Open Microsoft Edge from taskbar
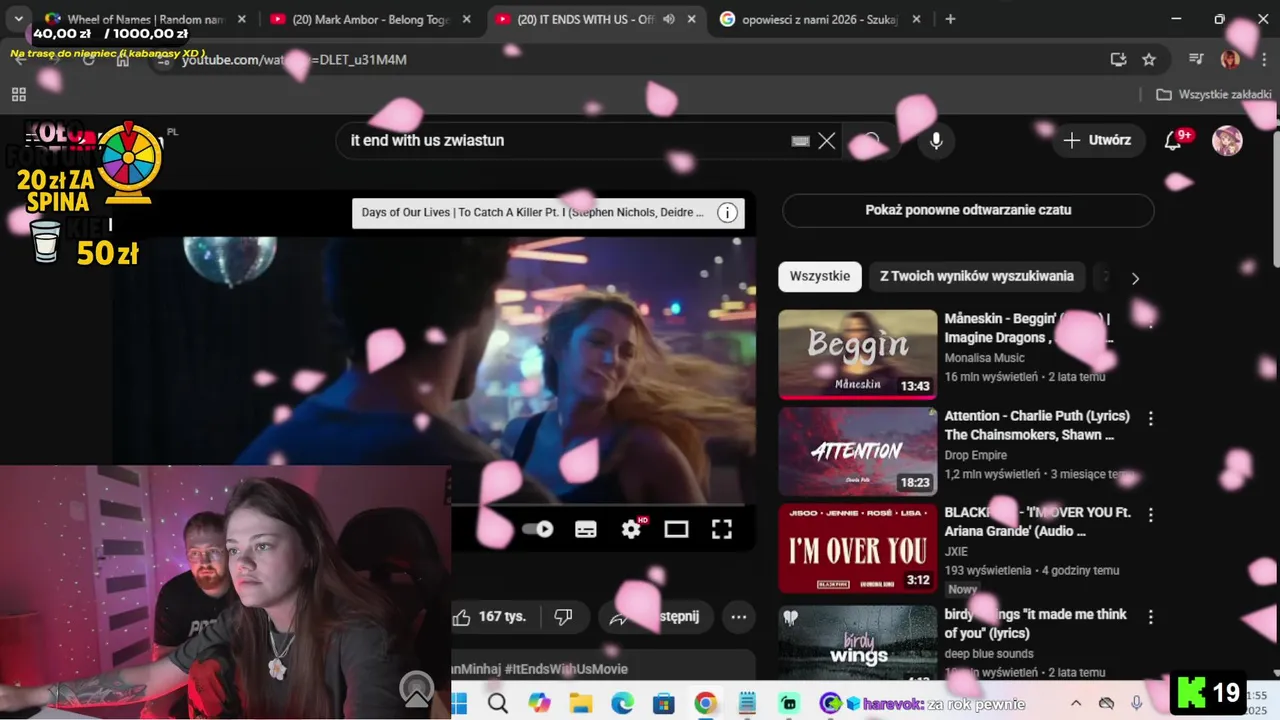This screenshot has width=1280, height=720. point(622,704)
